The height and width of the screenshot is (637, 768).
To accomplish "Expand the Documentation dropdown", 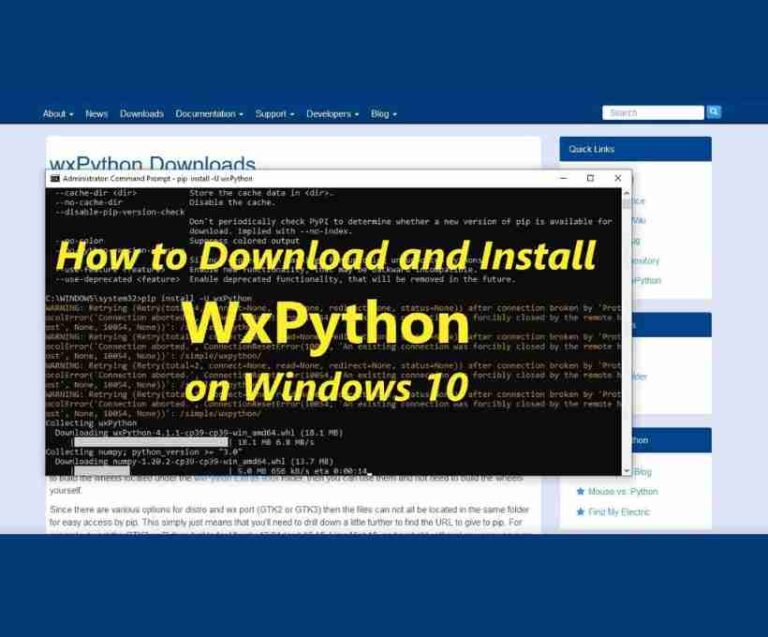I will [x=209, y=114].
